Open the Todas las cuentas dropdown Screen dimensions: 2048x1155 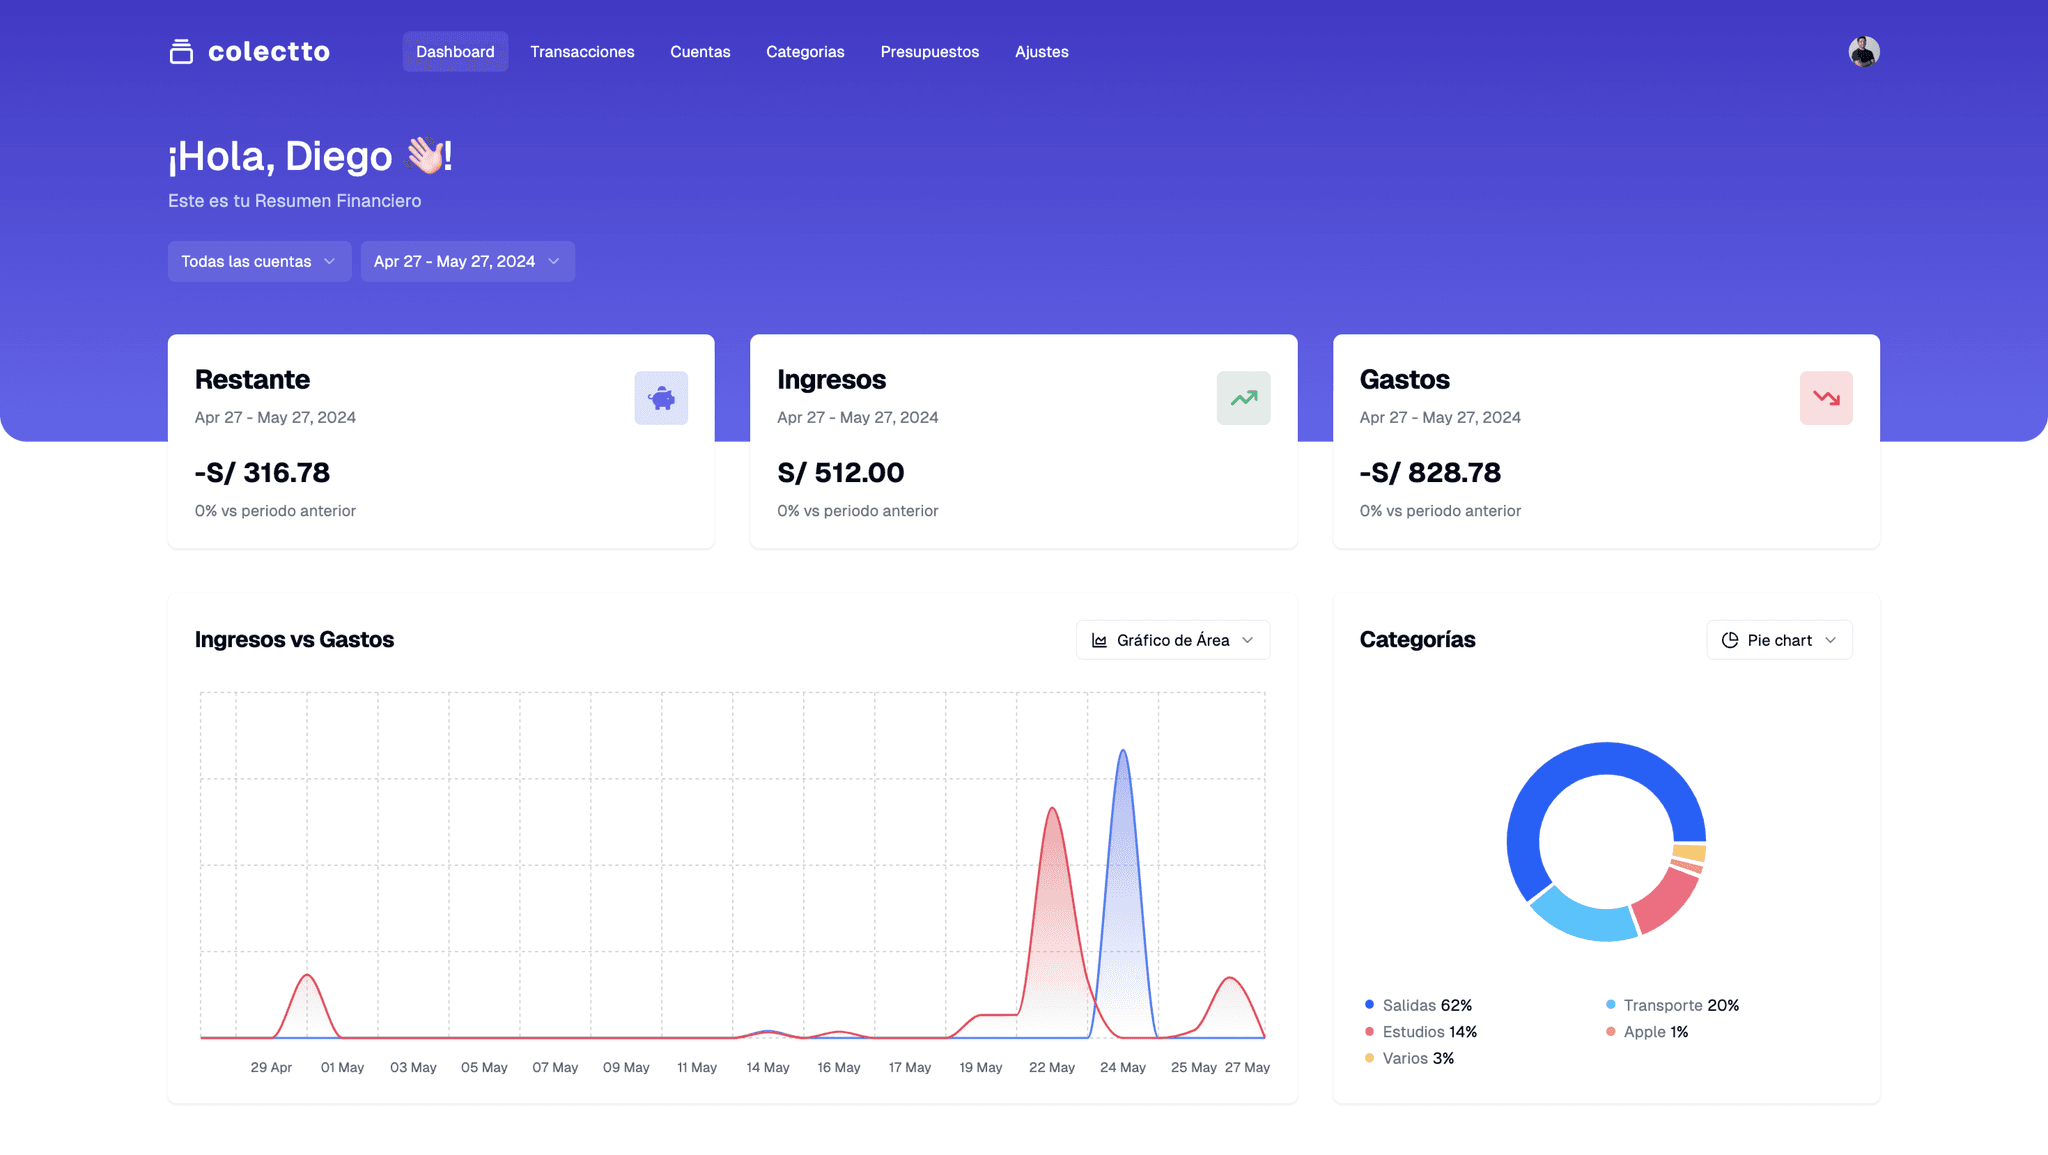pyautogui.click(x=259, y=261)
